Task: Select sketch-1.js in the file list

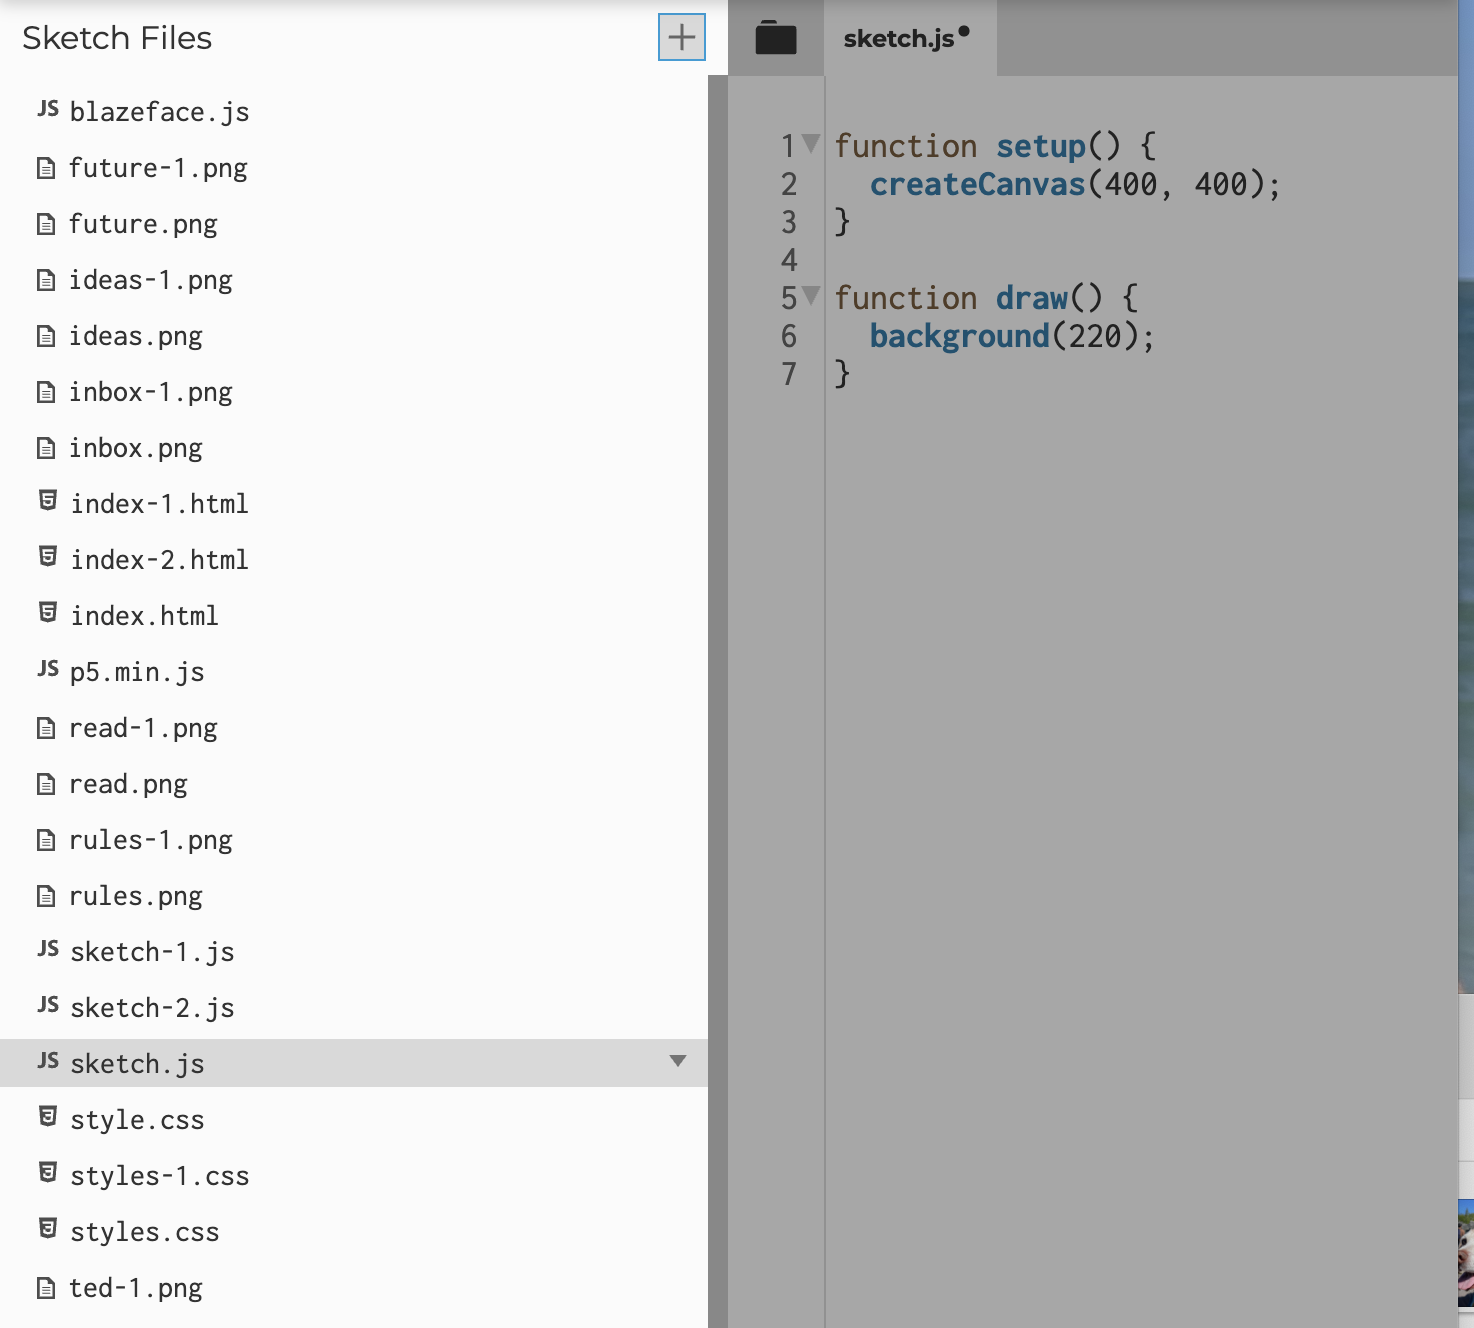Action: tap(151, 951)
